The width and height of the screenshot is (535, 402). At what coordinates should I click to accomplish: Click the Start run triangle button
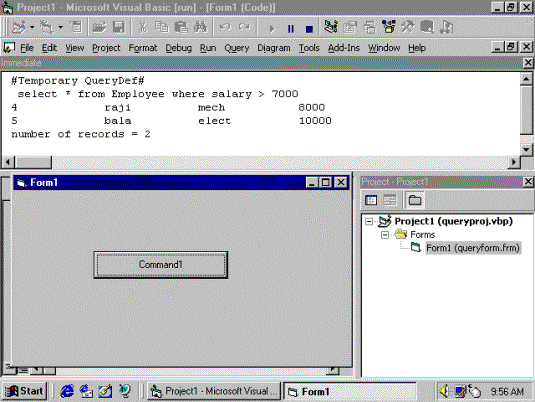click(x=272, y=28)
